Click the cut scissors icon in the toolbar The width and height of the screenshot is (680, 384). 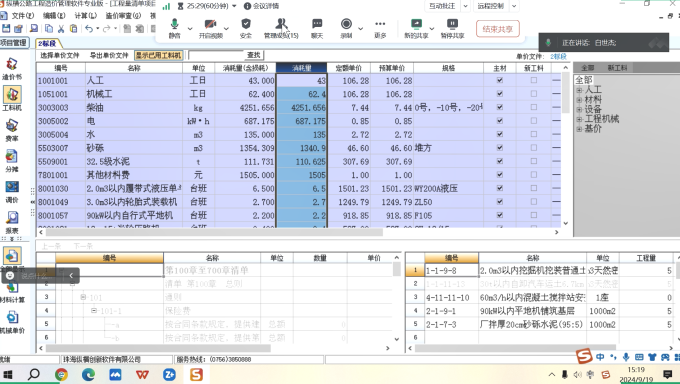click(x=61, y=29)
